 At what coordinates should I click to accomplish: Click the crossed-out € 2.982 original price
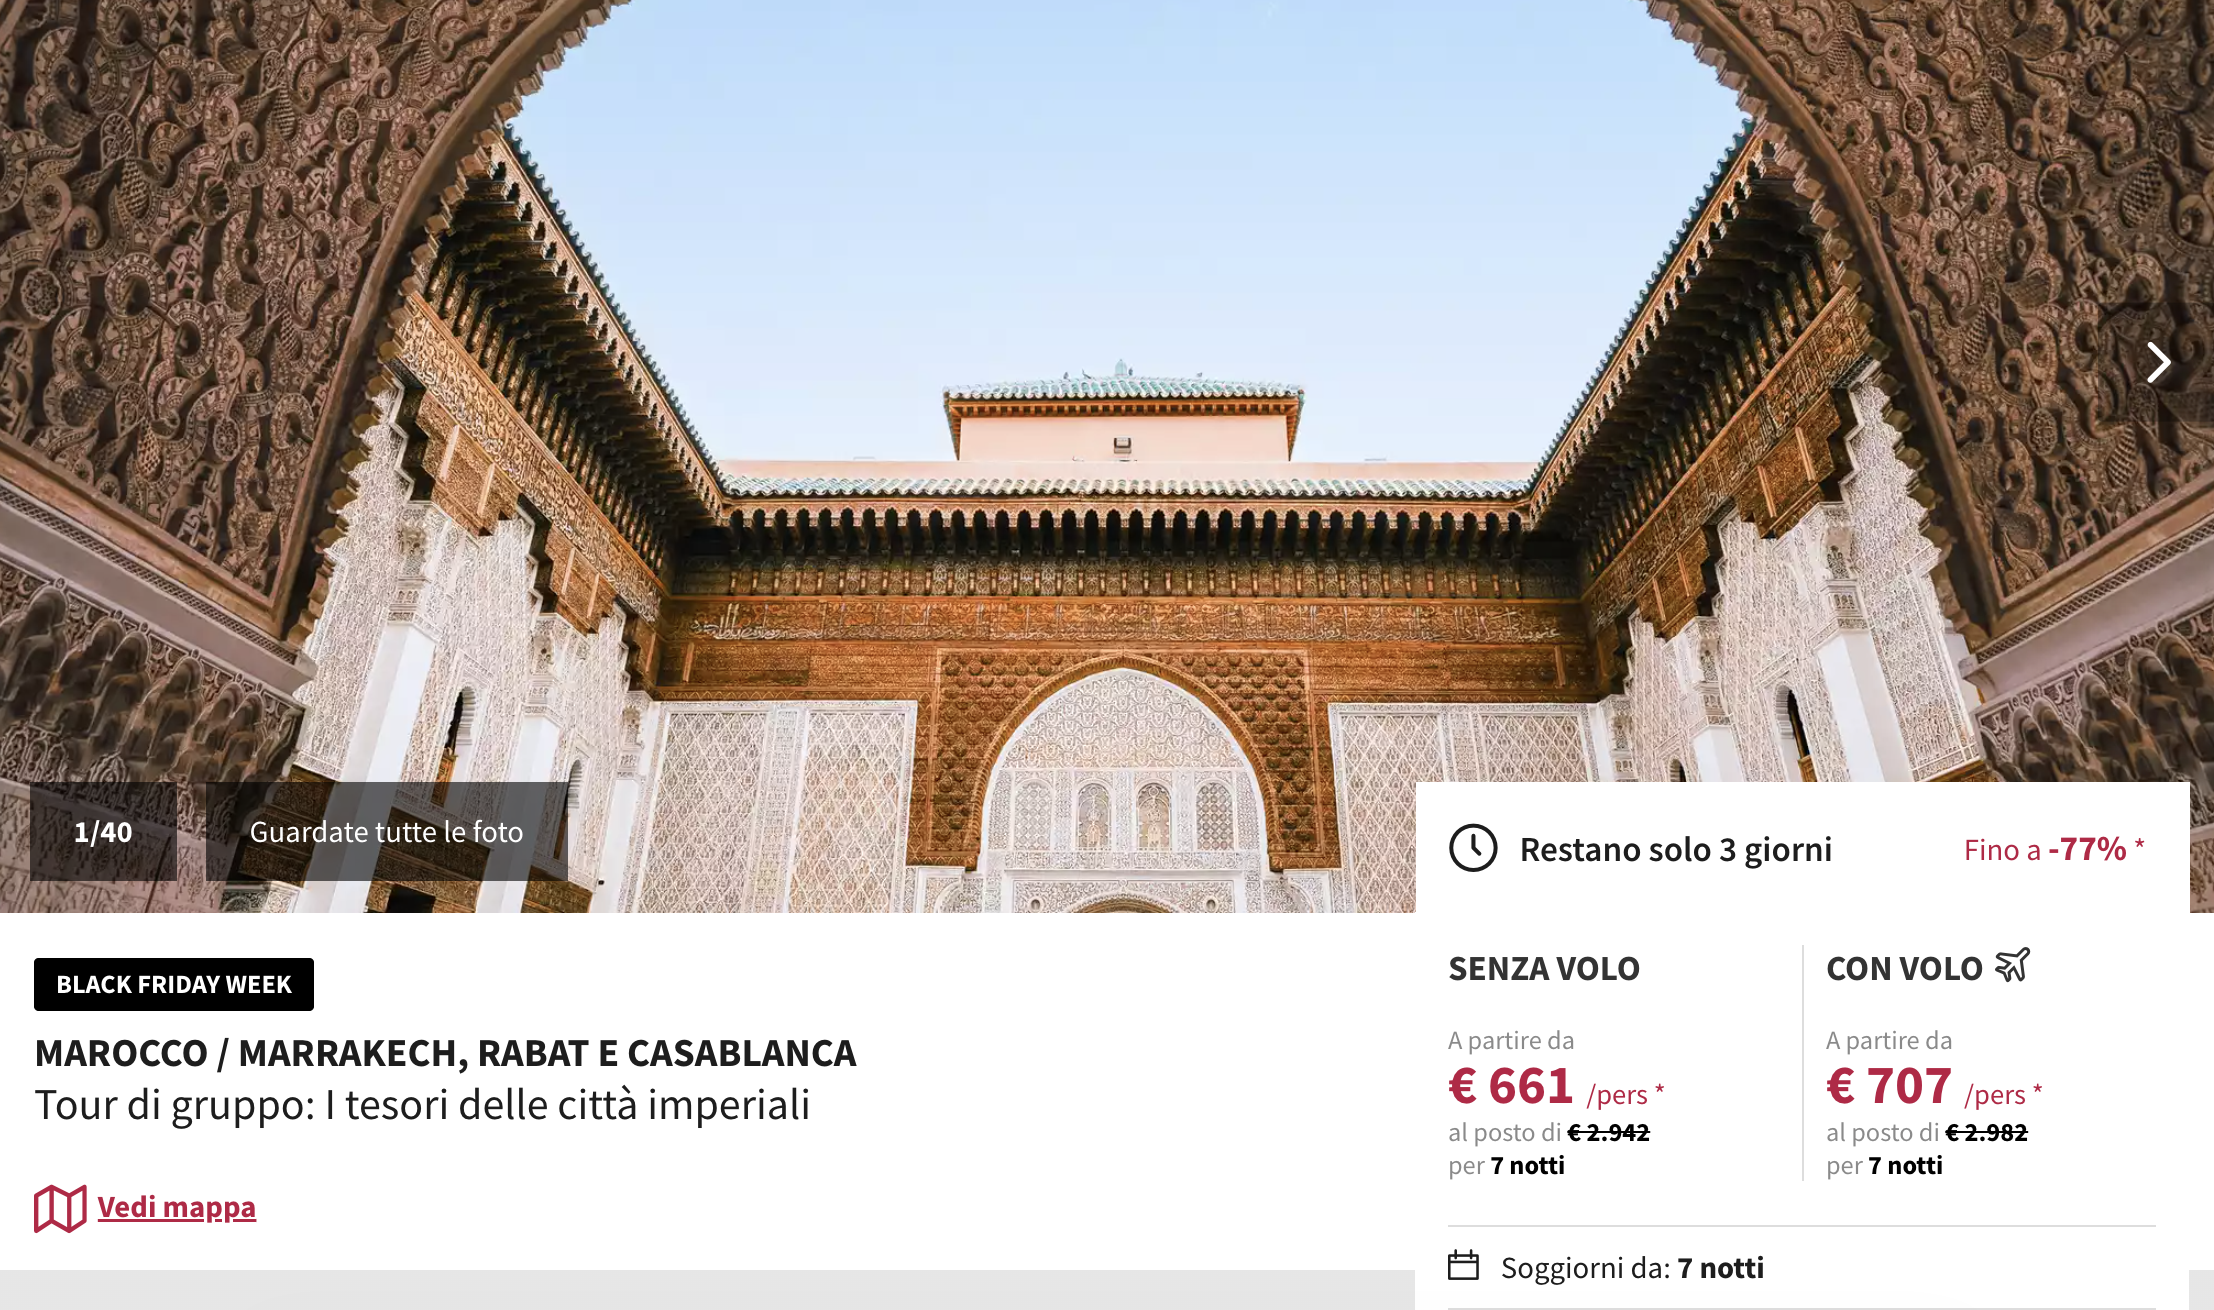[x=1986, y=1132]
